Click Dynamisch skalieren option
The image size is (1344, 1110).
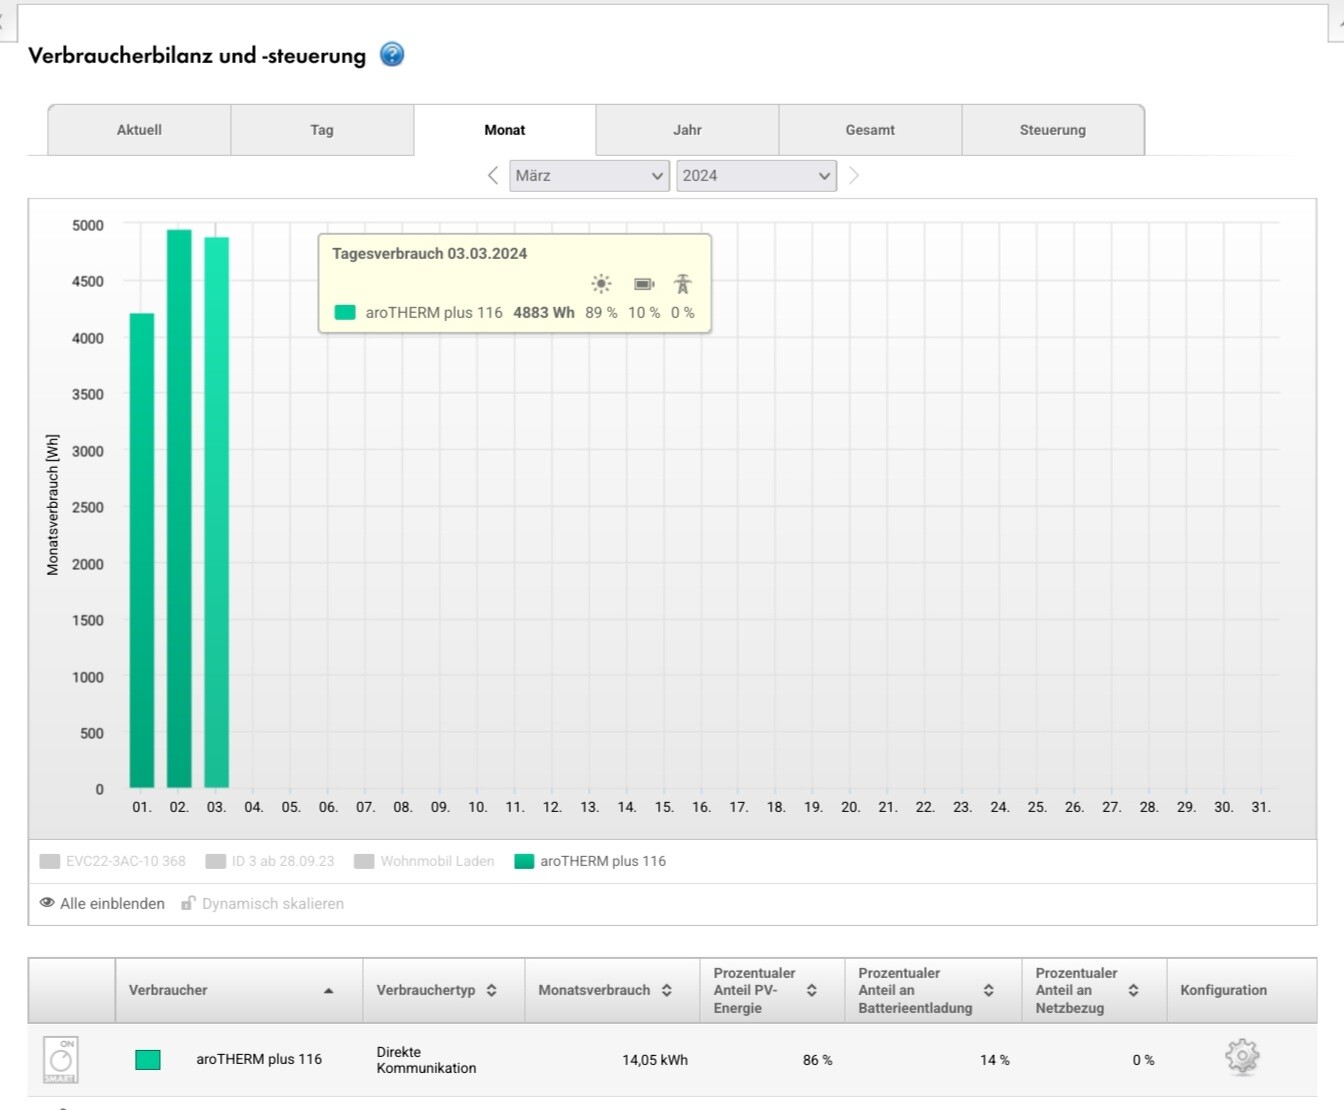tap(262, 903)
